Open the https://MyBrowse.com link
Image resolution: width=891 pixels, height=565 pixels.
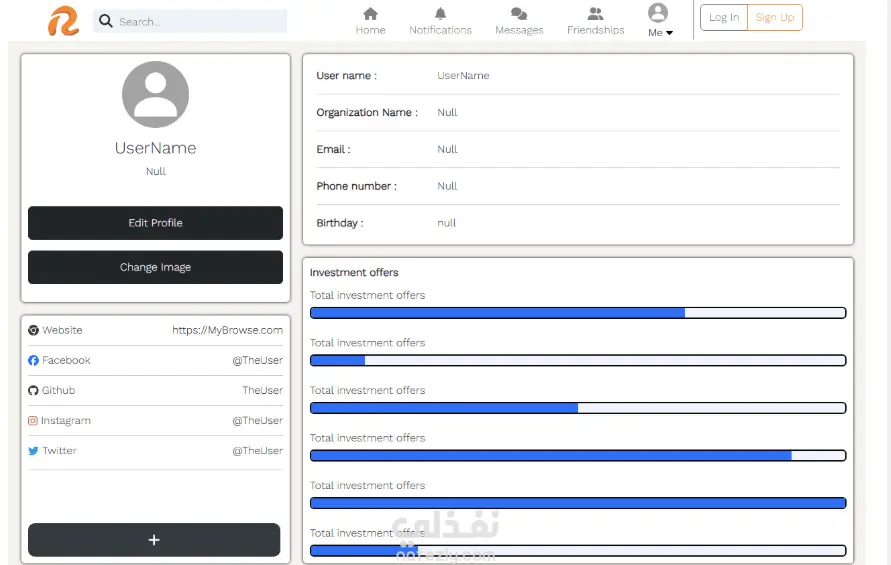coord(227,330)
